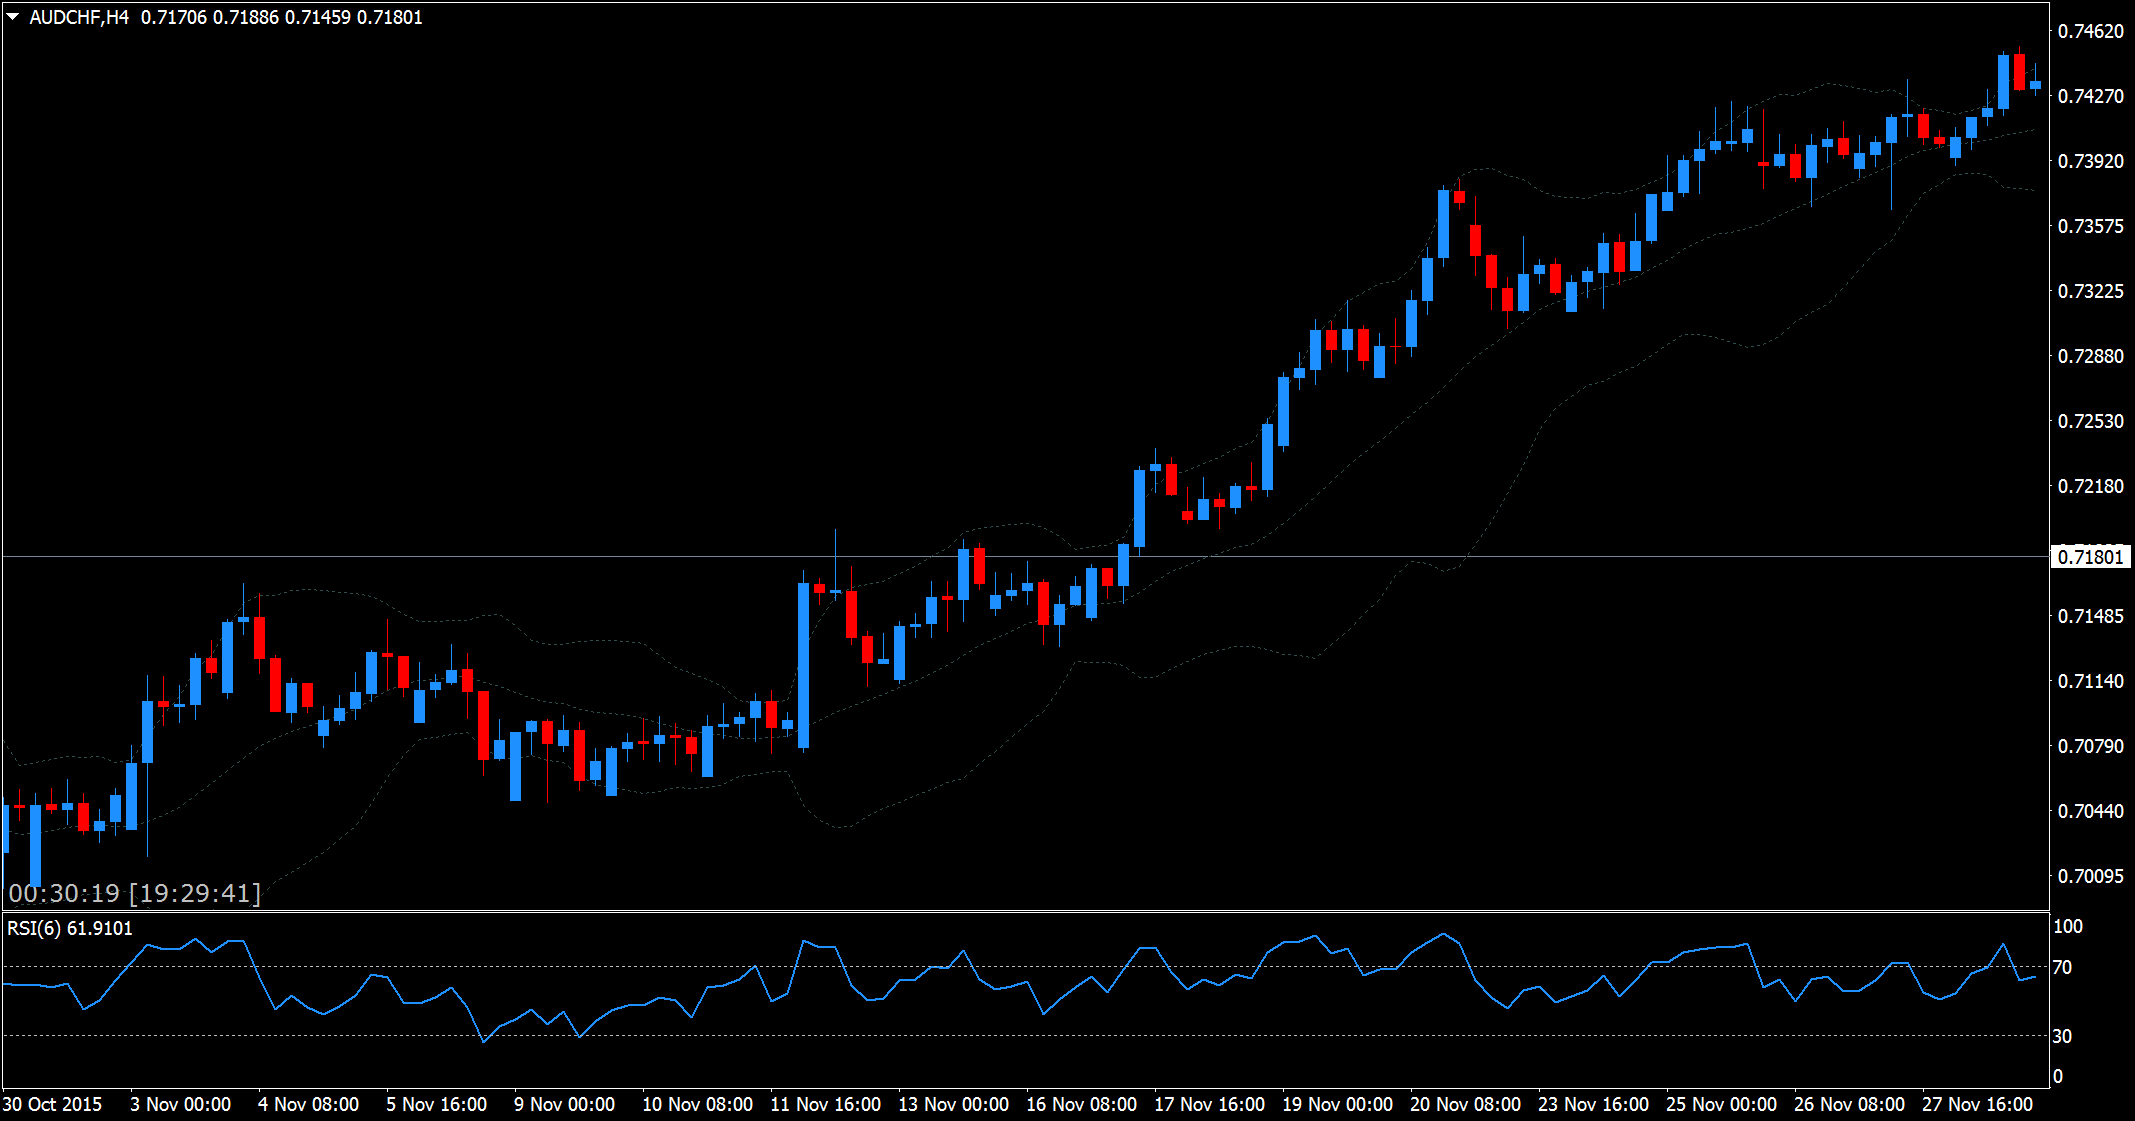Click the RSI 30 level label
The height and width of the screenshot is (1121, 2135).
2062,1036
